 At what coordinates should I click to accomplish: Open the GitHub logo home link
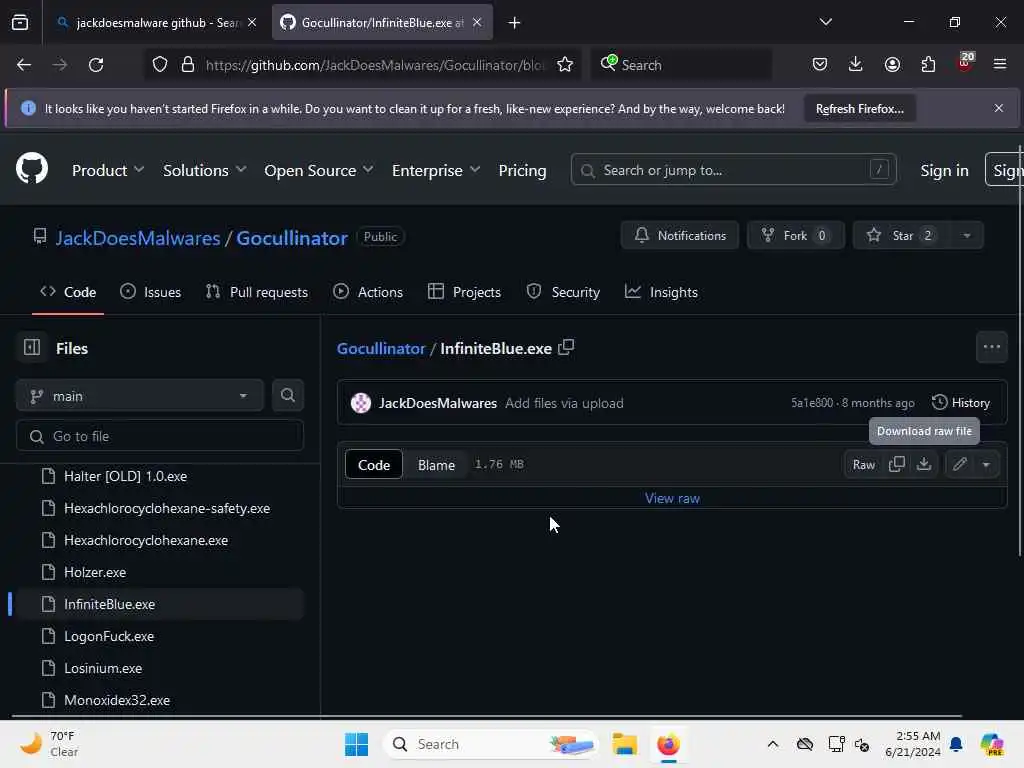(x=31, y=169)
